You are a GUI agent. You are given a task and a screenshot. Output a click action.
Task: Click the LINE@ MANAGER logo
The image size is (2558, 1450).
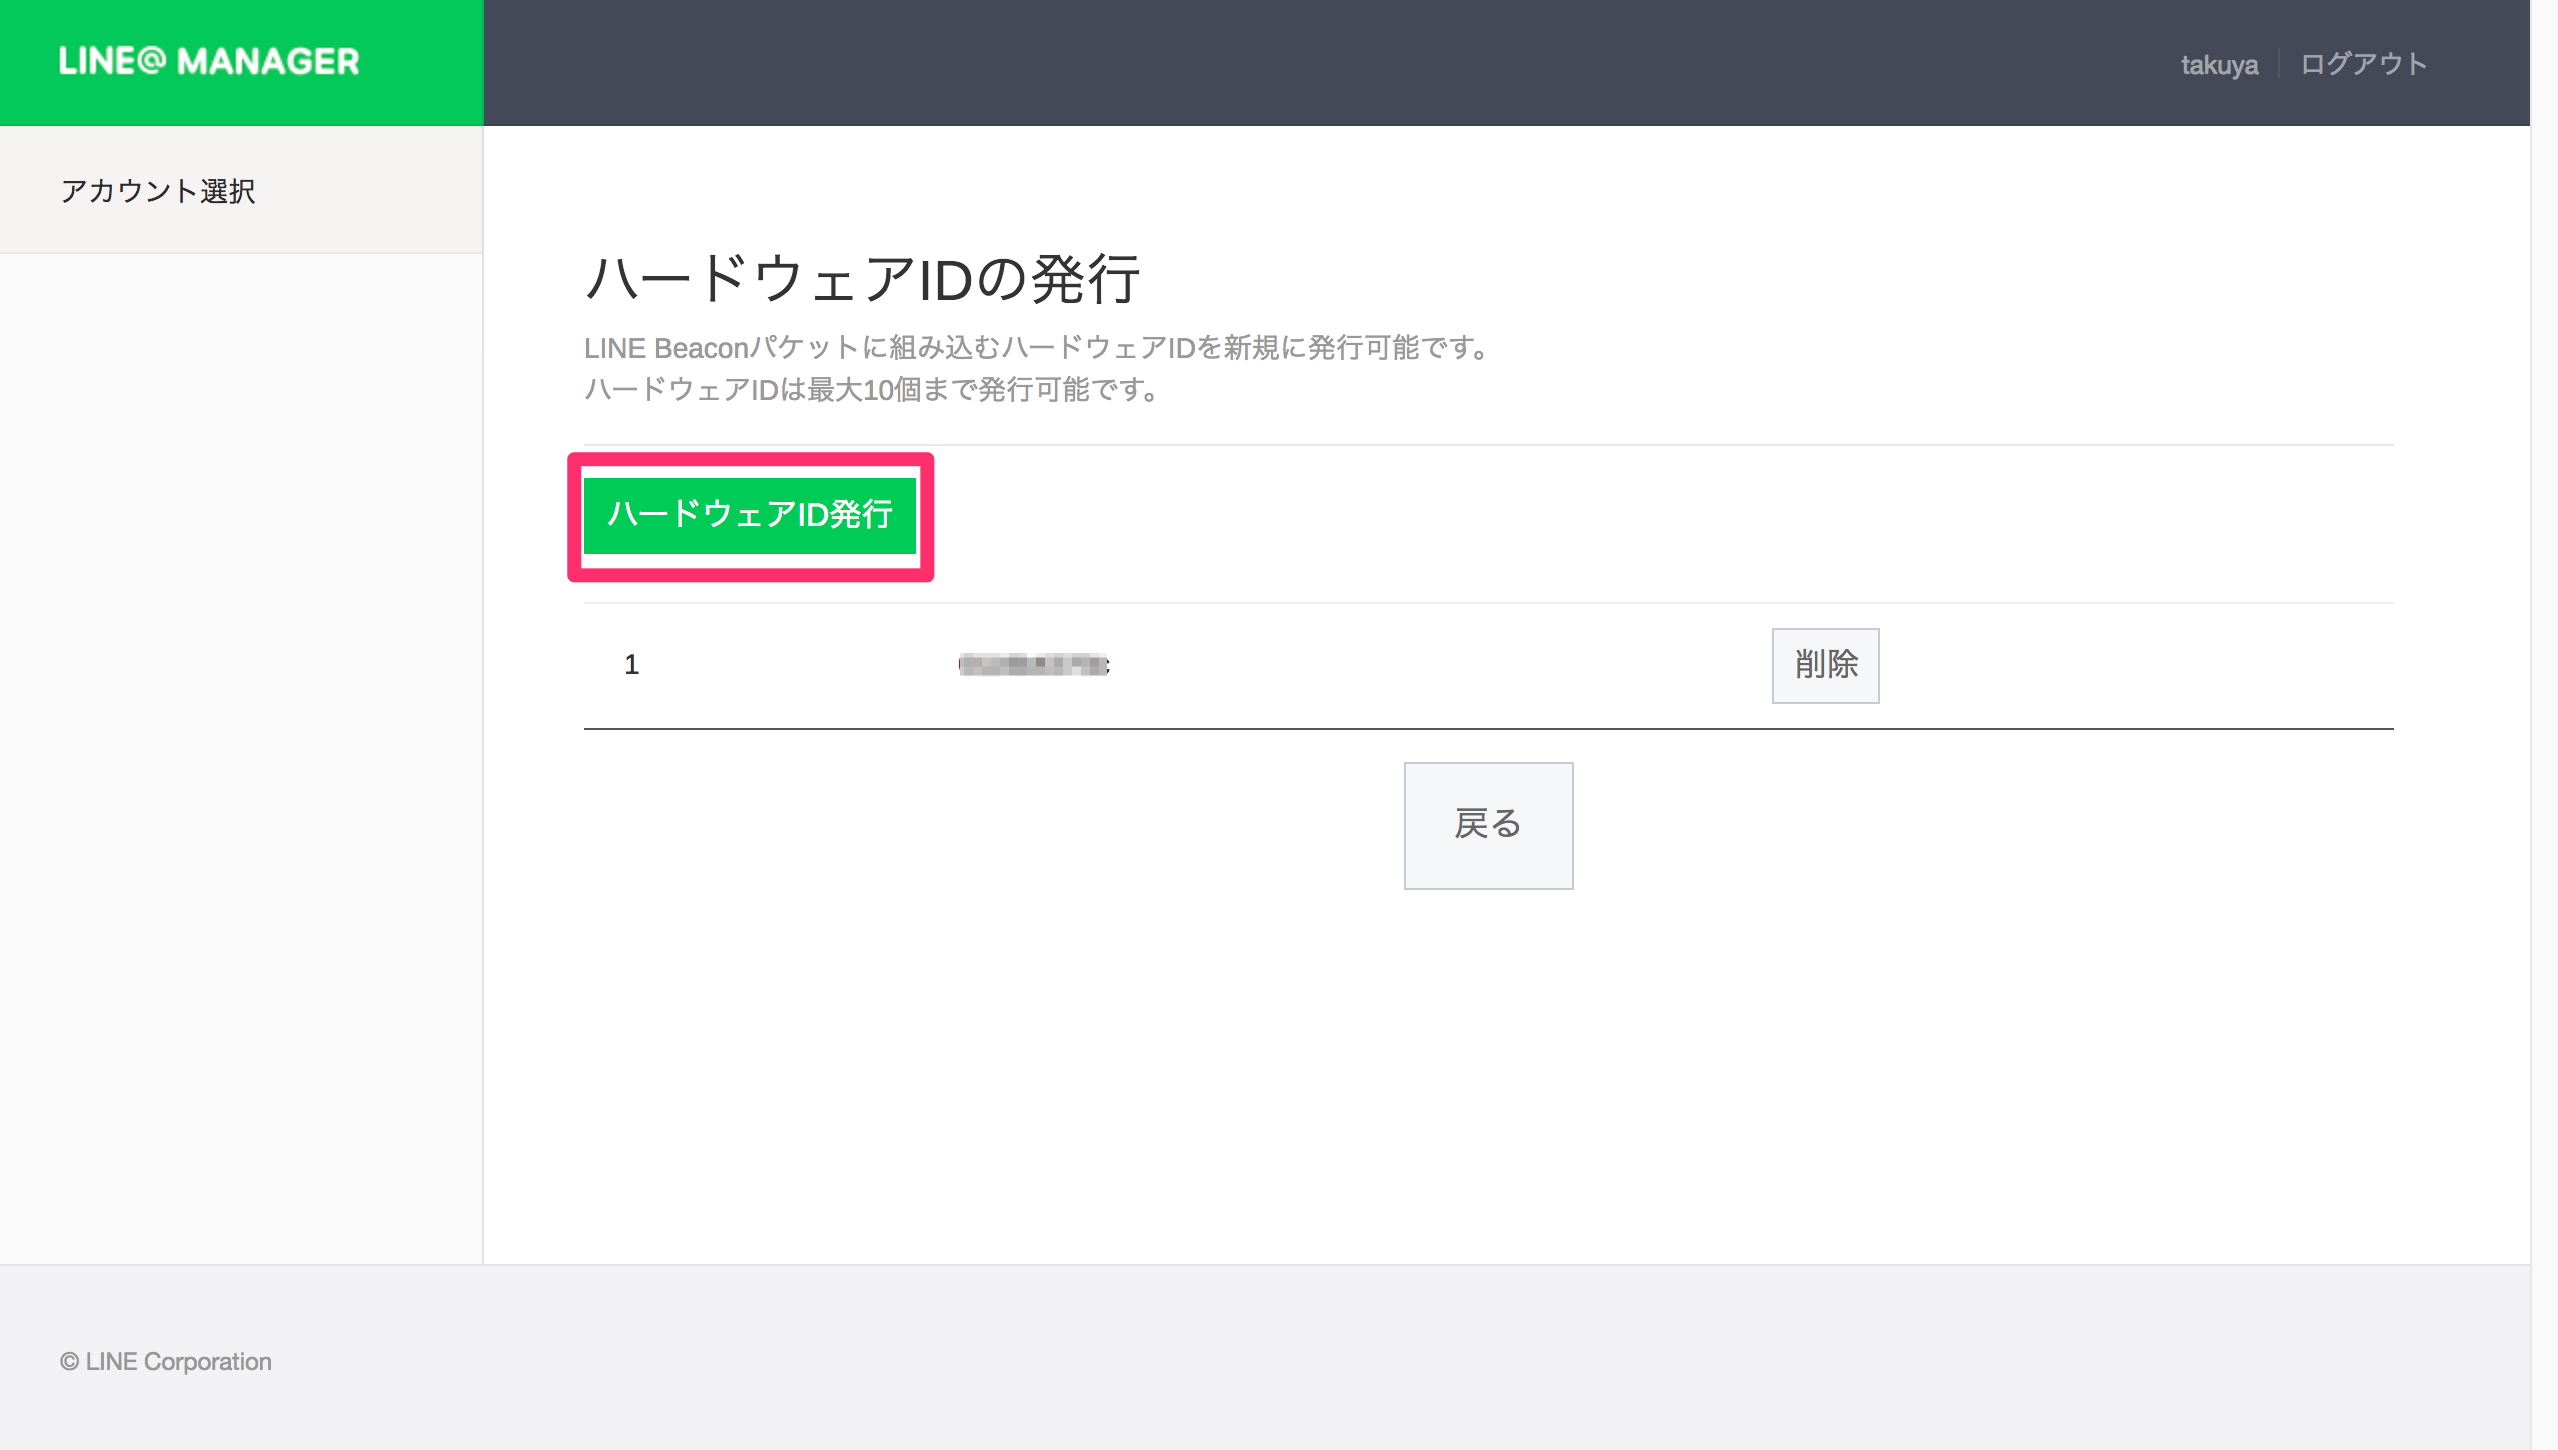tap(208, 62)
